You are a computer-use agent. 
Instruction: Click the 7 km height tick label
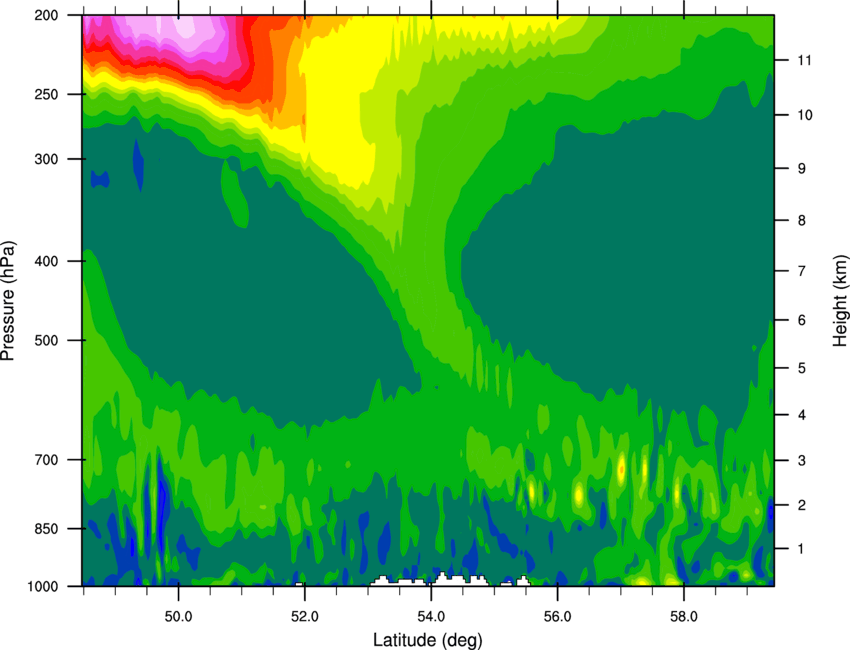[x=802, y=271]
